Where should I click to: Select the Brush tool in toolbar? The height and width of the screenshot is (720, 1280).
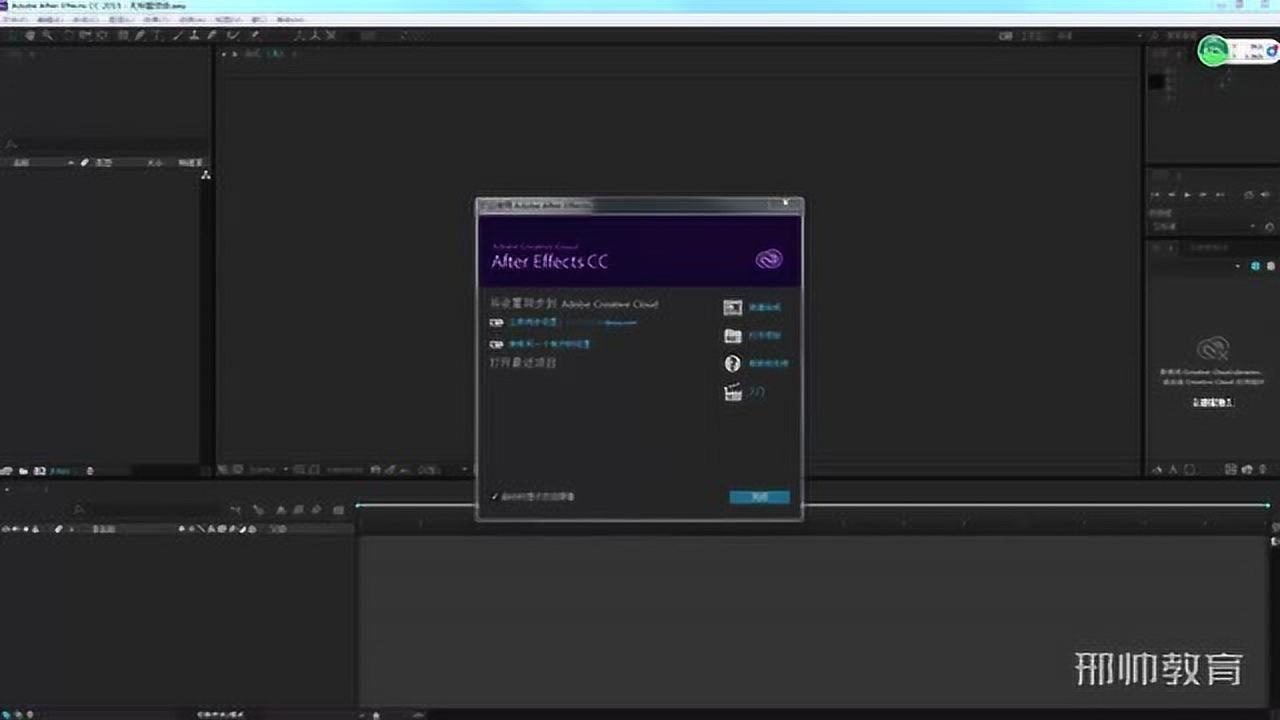[x=178, y=35]
